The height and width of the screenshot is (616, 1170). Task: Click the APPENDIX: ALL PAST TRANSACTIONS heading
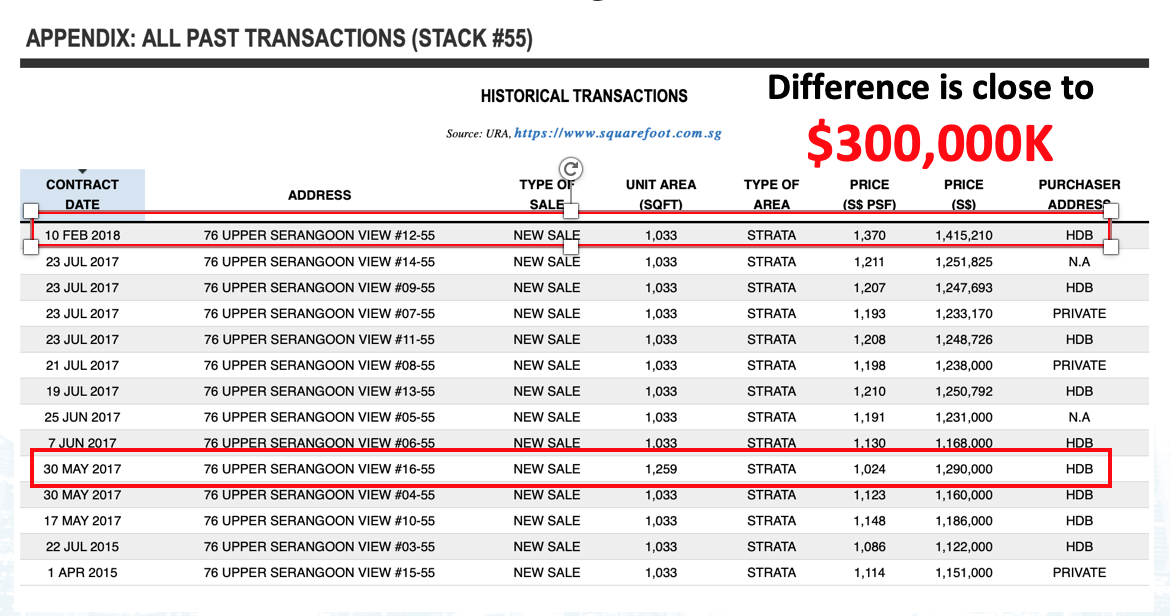click(x=279, y=40)
